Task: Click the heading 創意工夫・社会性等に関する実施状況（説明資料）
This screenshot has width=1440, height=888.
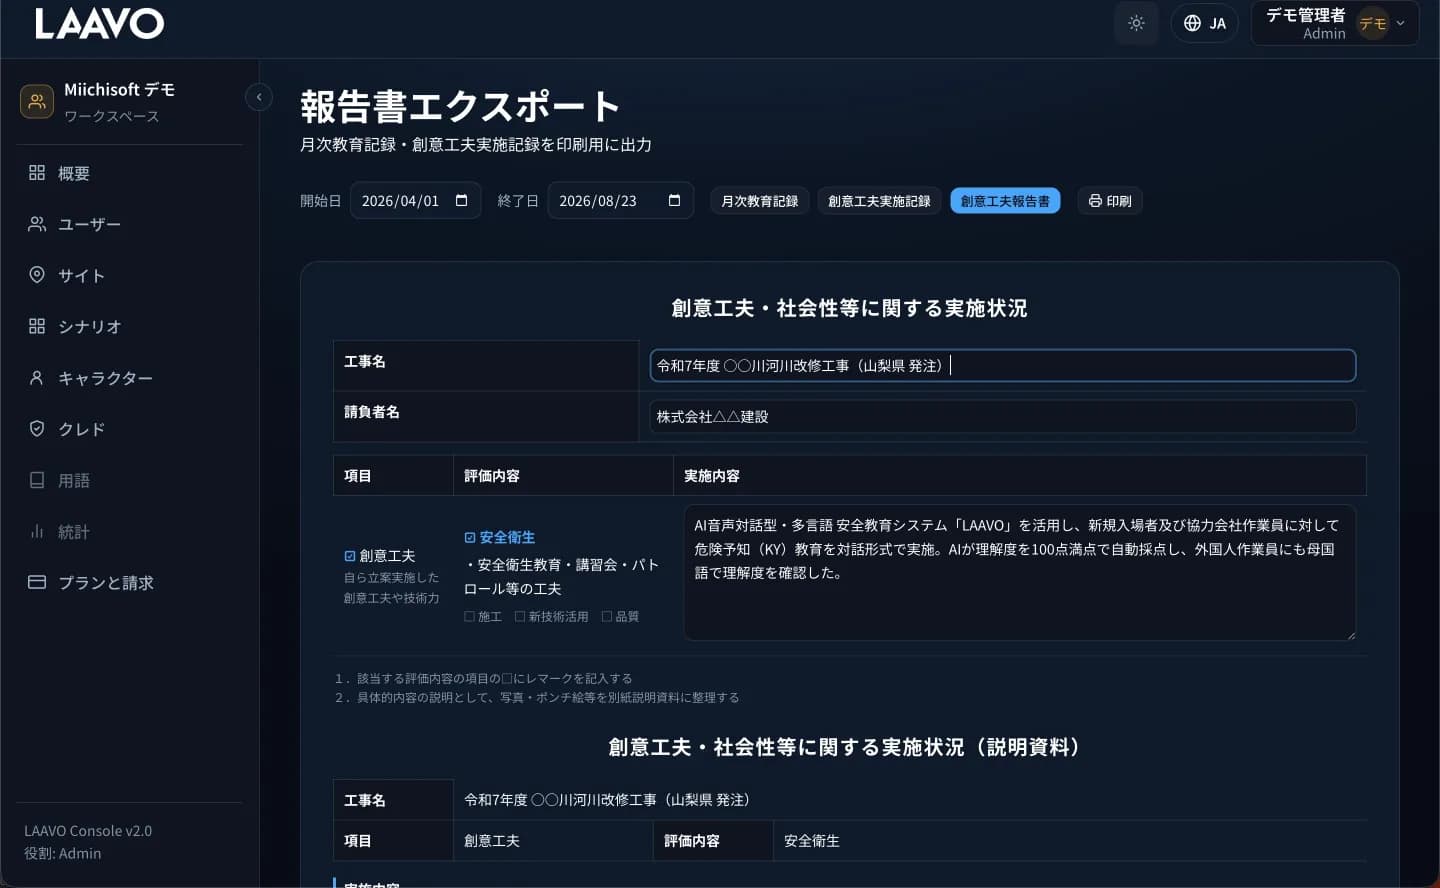Action: coord(849,747)
